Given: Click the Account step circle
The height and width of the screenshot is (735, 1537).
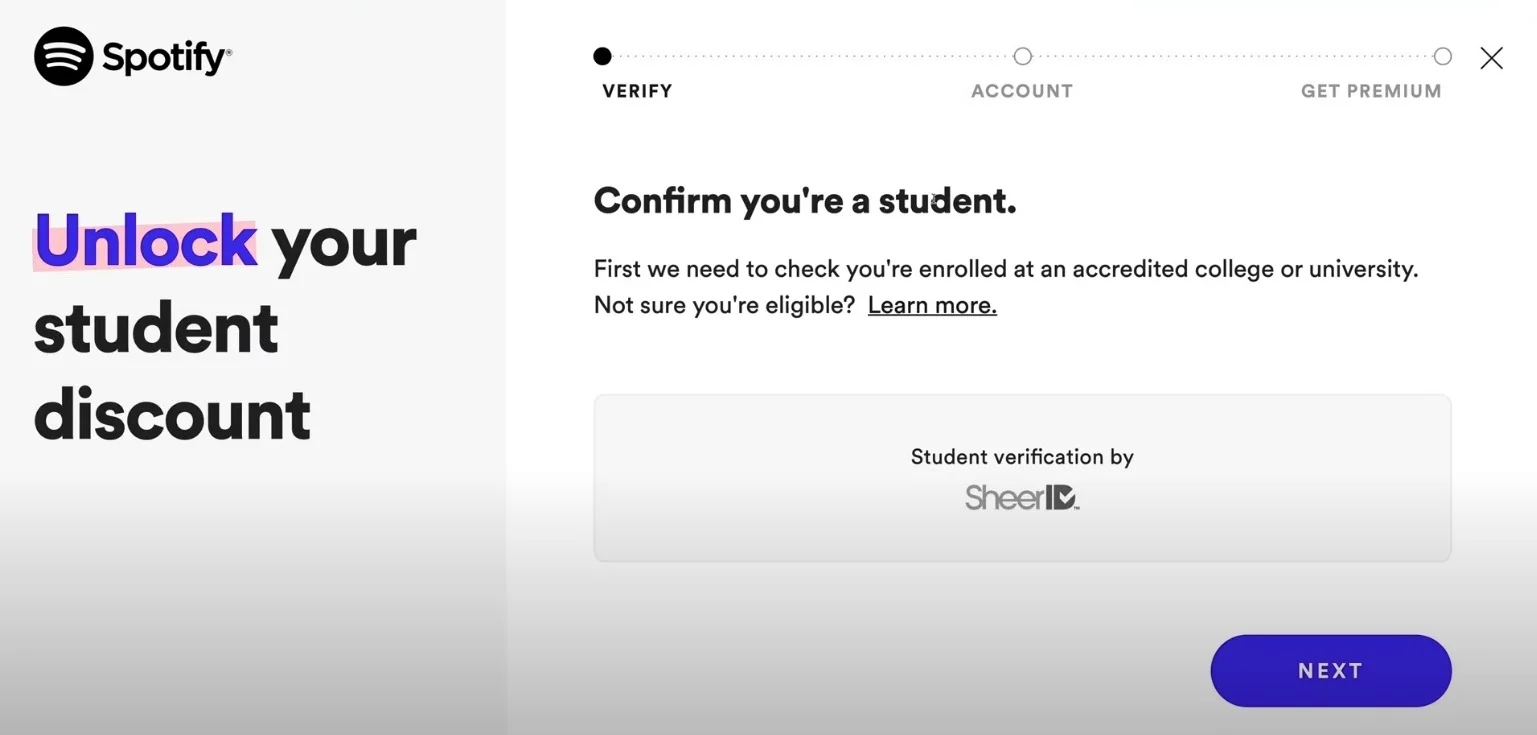Looking at the screenshot, I should (x=1022, y=56).
